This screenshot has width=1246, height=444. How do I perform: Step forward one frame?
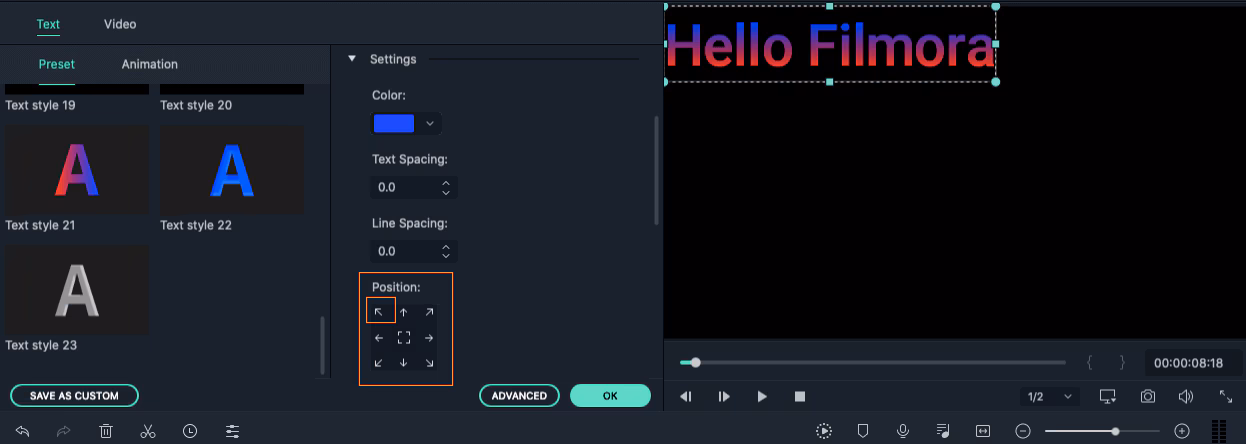tap(724, 396)
